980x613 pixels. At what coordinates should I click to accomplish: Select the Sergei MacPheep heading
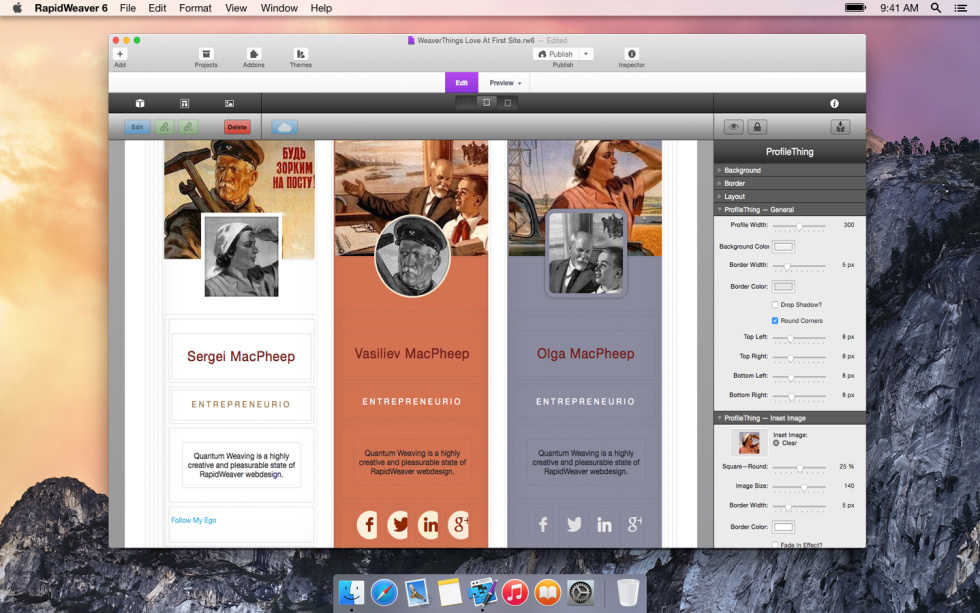[x=241, y=356]
